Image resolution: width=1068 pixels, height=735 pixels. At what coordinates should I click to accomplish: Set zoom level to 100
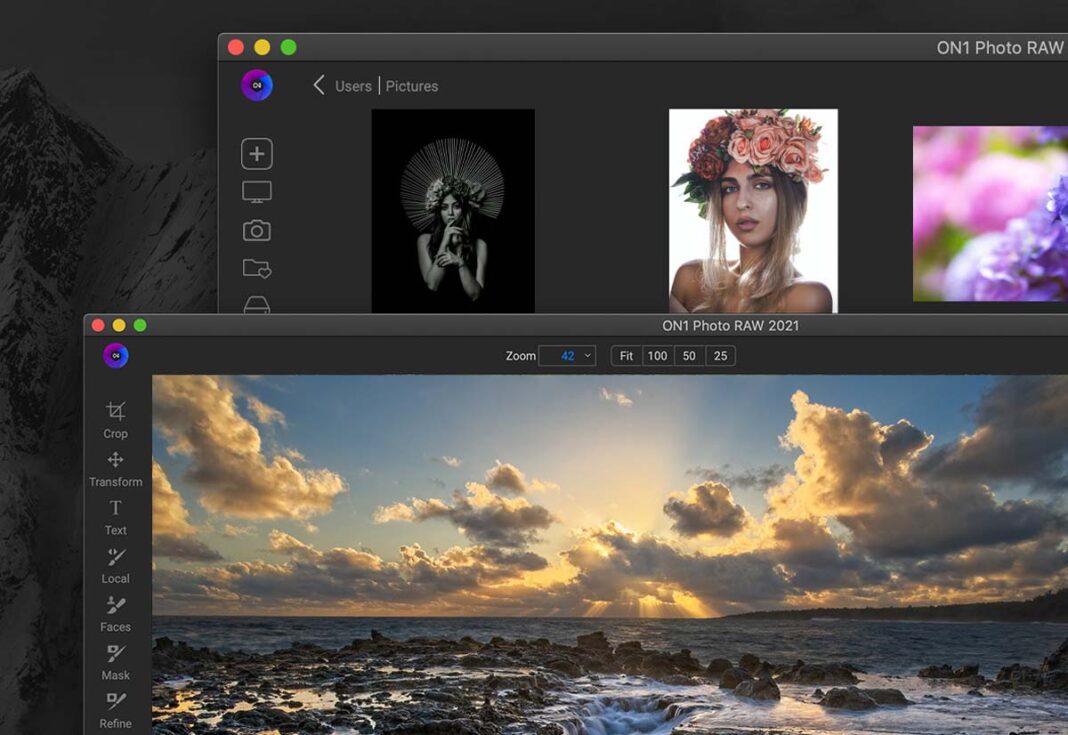pyautogui.click(x=657, y=356)
